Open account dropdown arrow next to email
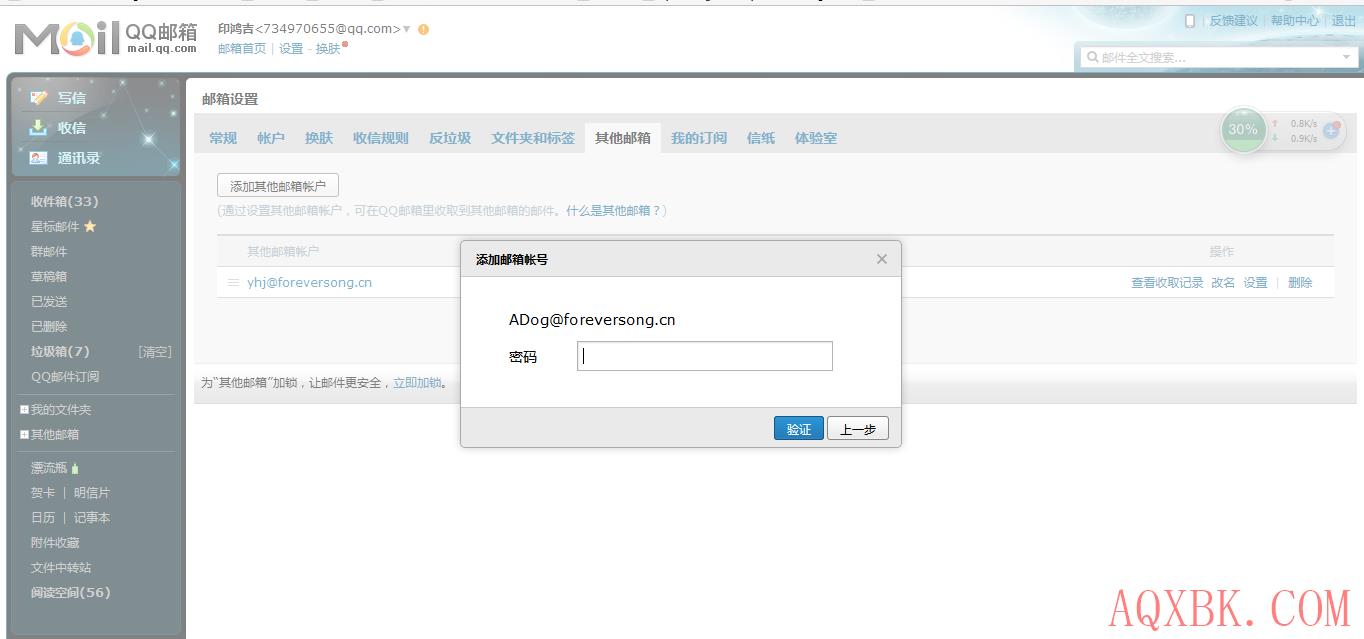Screen dimensions: 1364x639 [x=407, y=29]
